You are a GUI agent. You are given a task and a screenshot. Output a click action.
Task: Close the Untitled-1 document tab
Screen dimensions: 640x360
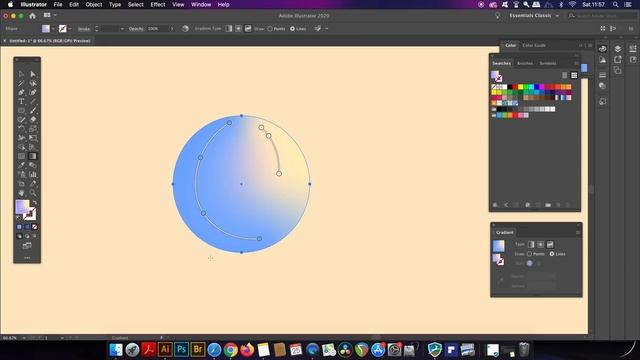pos(4,41)
